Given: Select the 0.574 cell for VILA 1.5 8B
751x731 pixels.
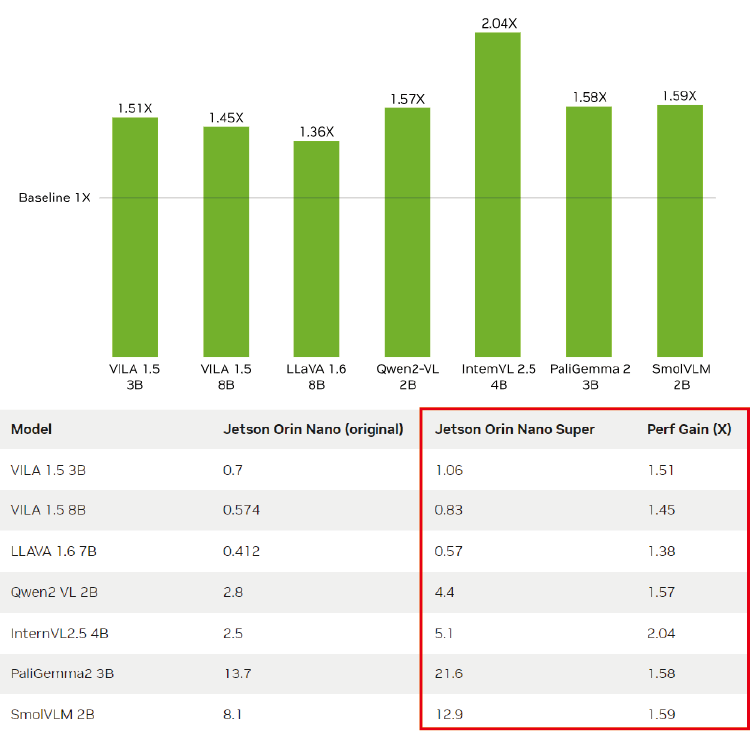Looking at the screenshot, I should tap(240, 510).
